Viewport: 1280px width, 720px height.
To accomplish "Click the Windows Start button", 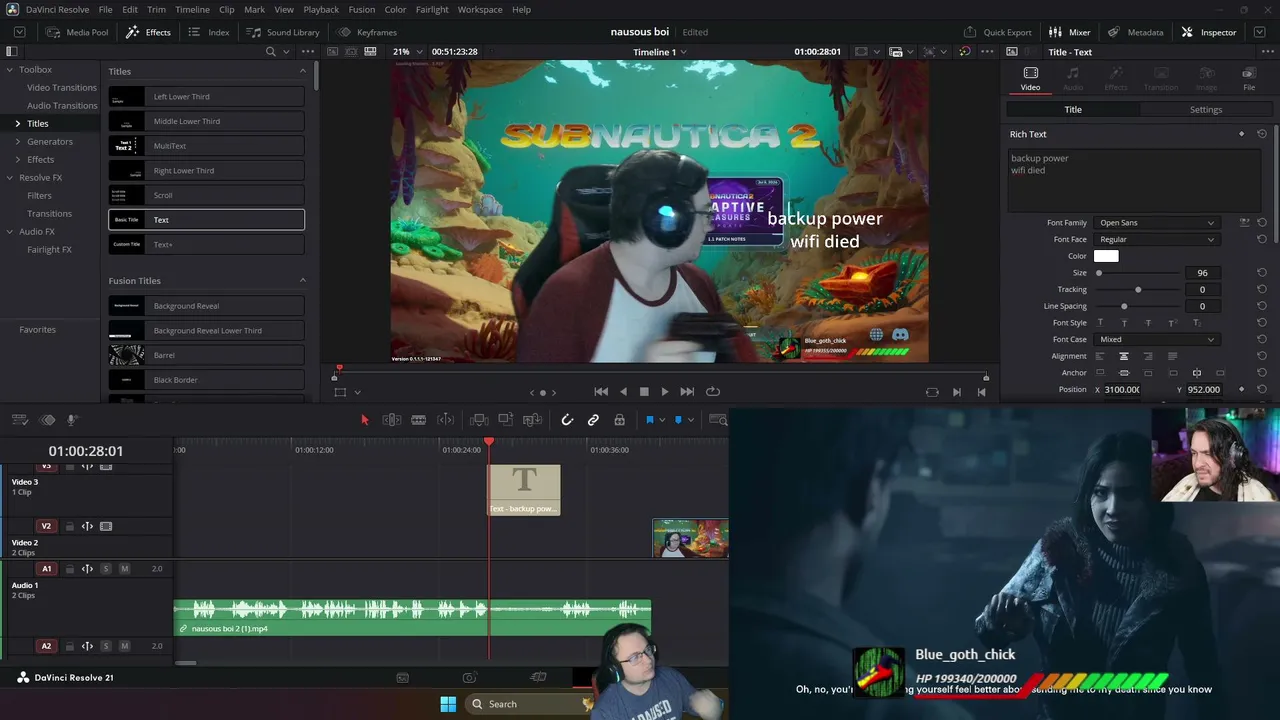I will click(448, 704).
